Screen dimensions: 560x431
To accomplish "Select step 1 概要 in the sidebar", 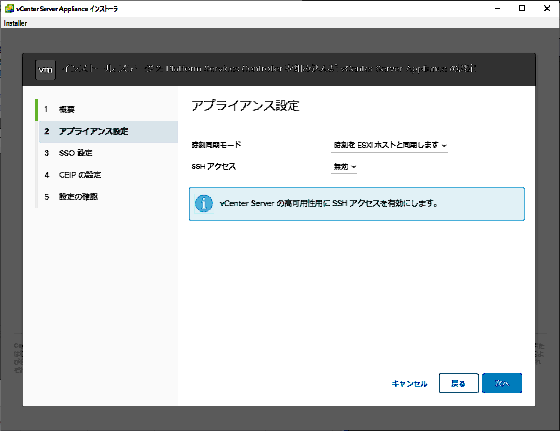I will click(108, 110).
